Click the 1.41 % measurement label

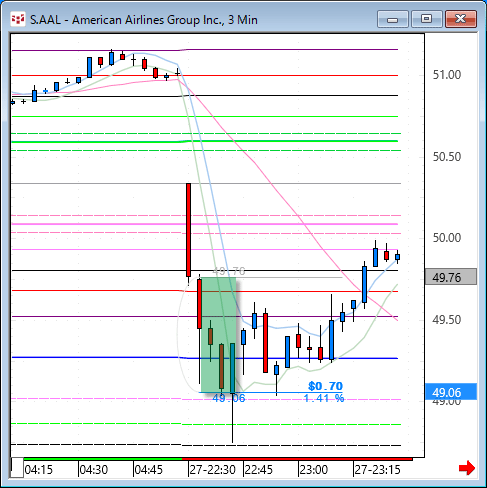[x=324, y=398]
